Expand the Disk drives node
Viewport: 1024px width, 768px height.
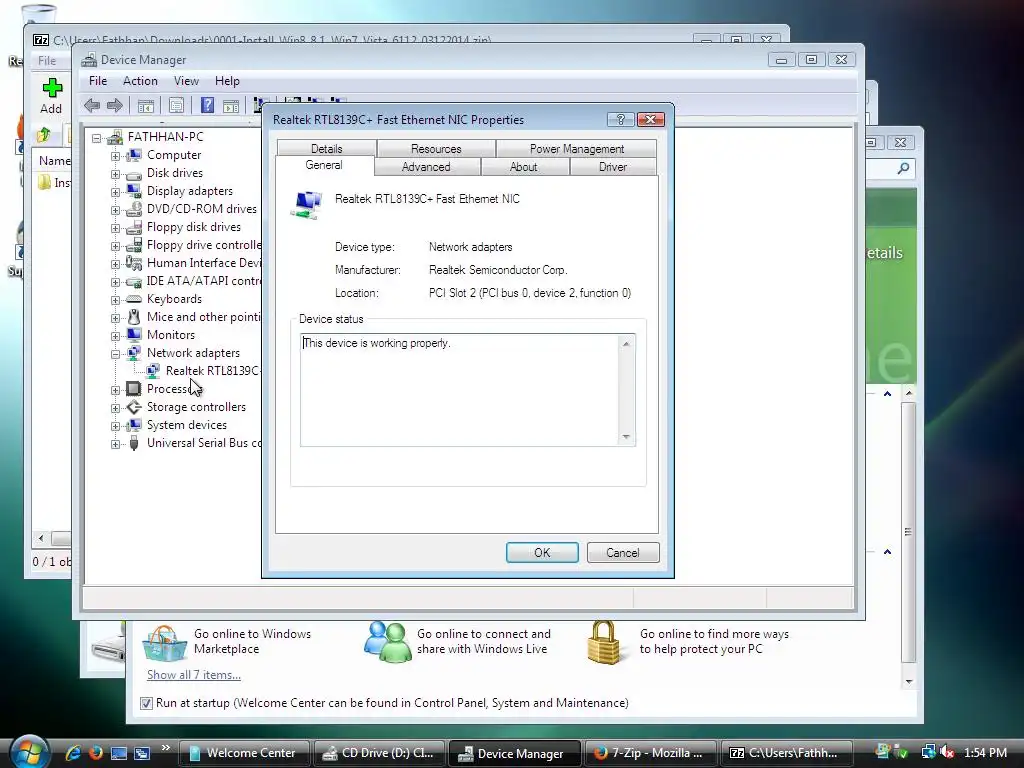[x=116, y=174]
